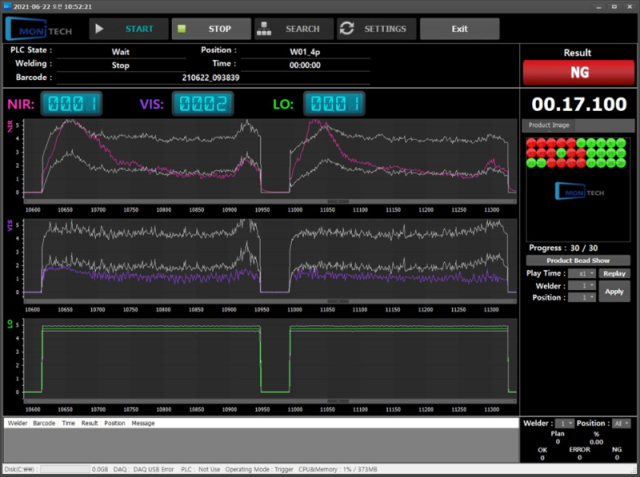Click the Product Bead Show button
This screenshot has width=640, height=477.
[x=578, y=260]
